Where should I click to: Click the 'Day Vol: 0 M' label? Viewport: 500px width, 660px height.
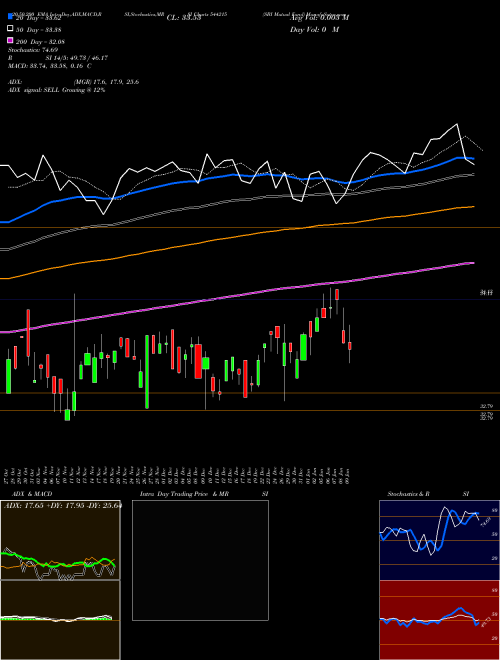(314, 29)
